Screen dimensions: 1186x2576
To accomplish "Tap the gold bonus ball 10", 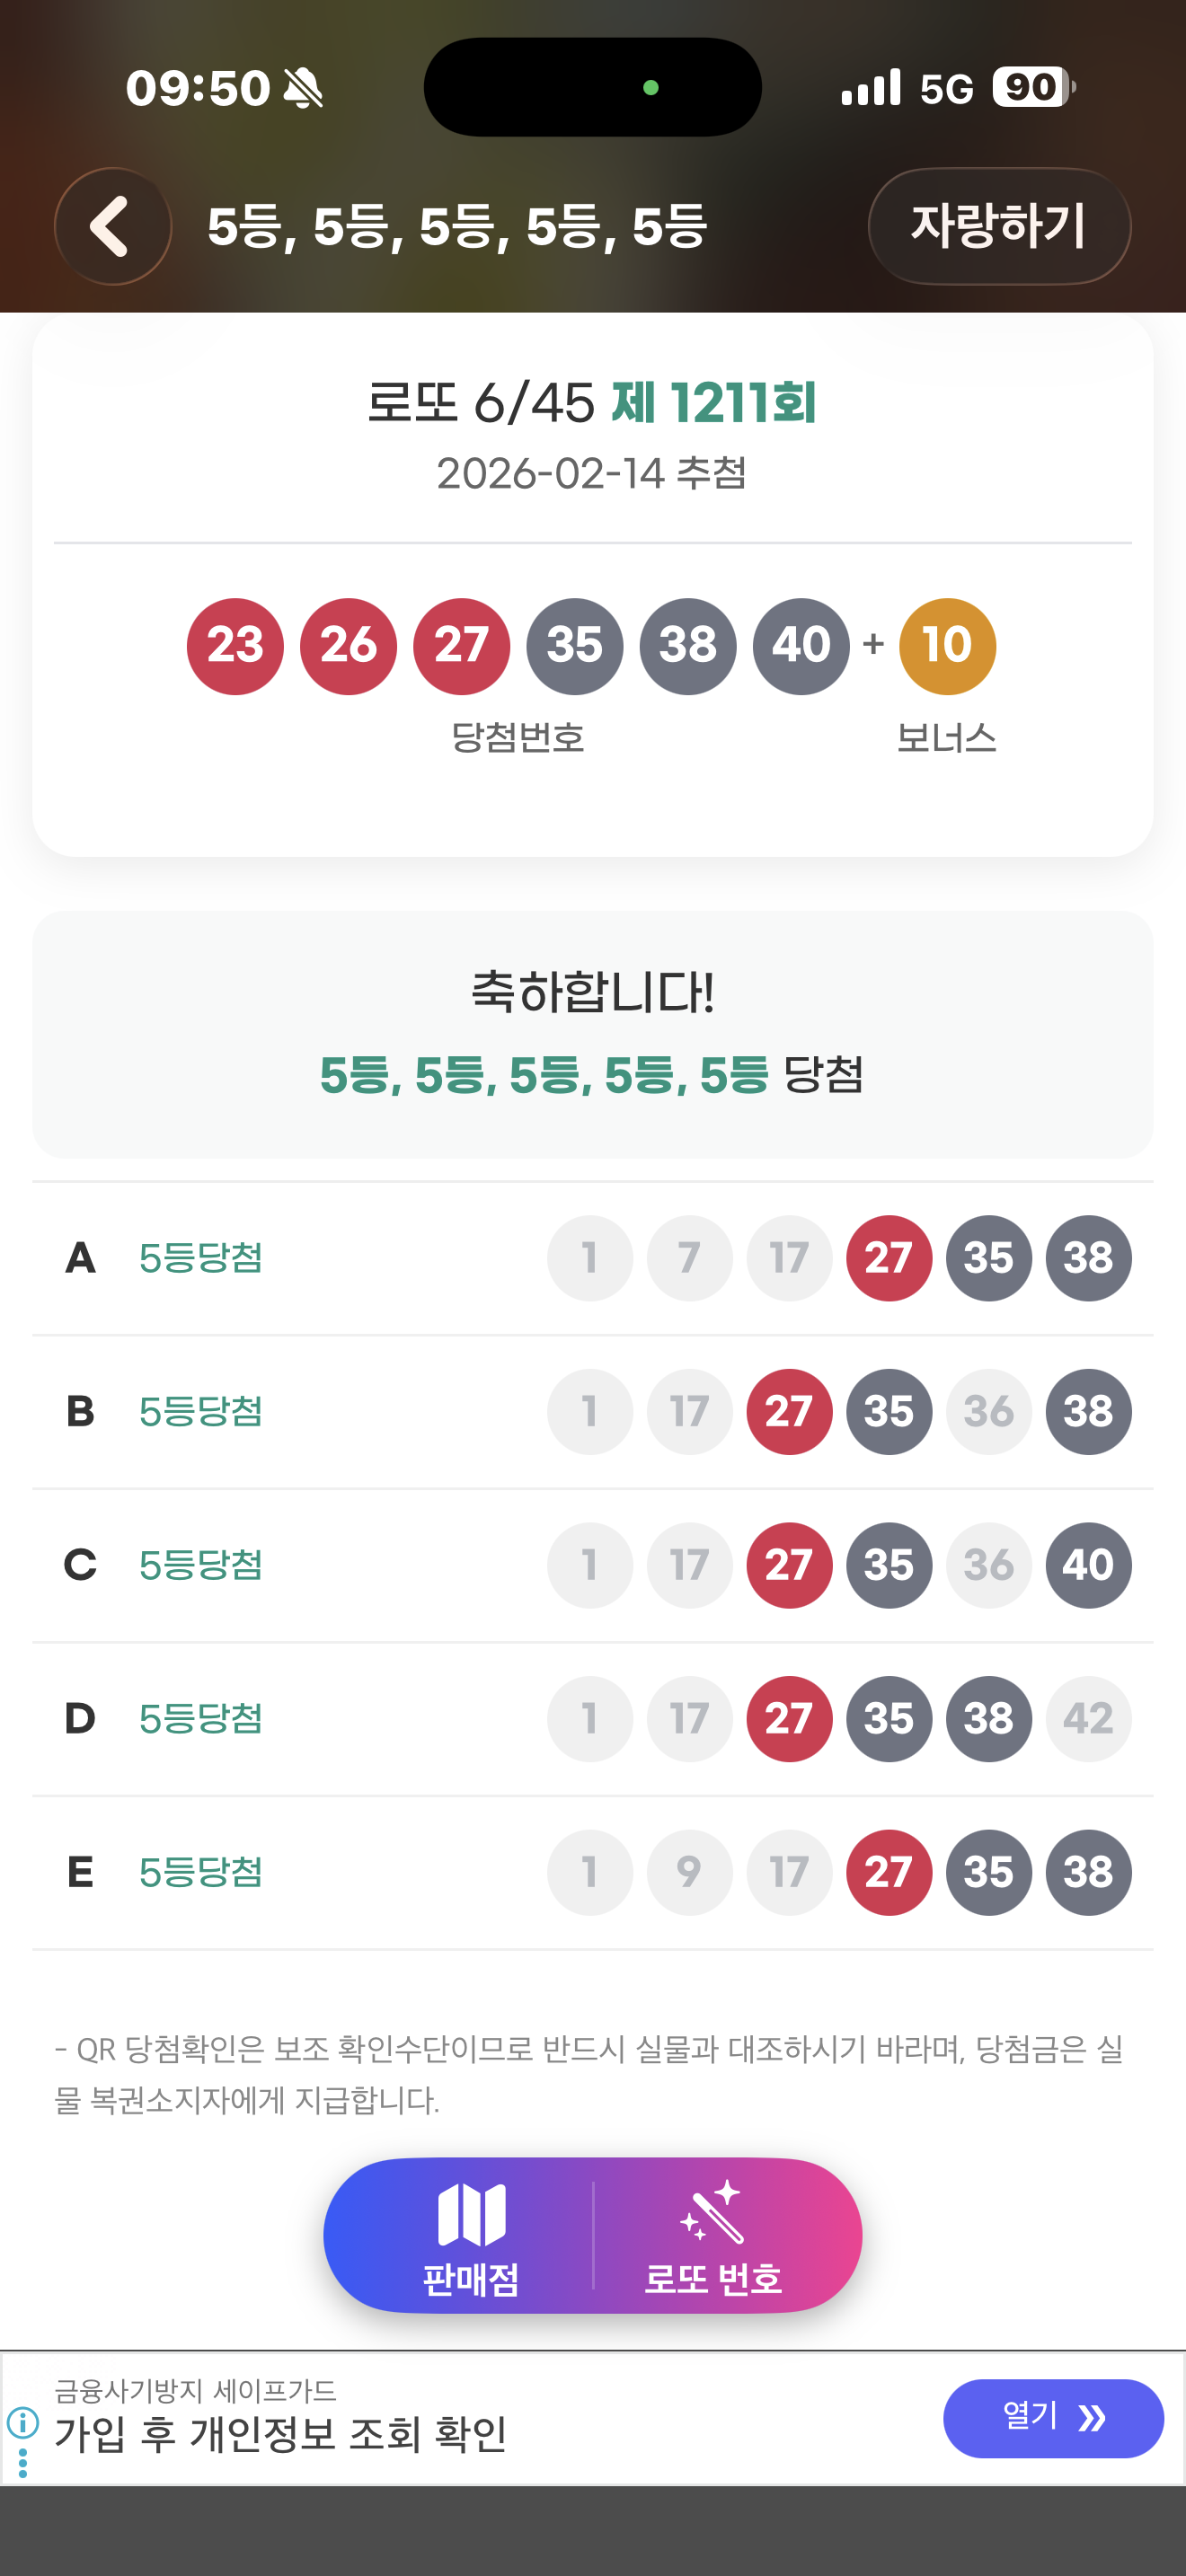I will tap(946, 646).
